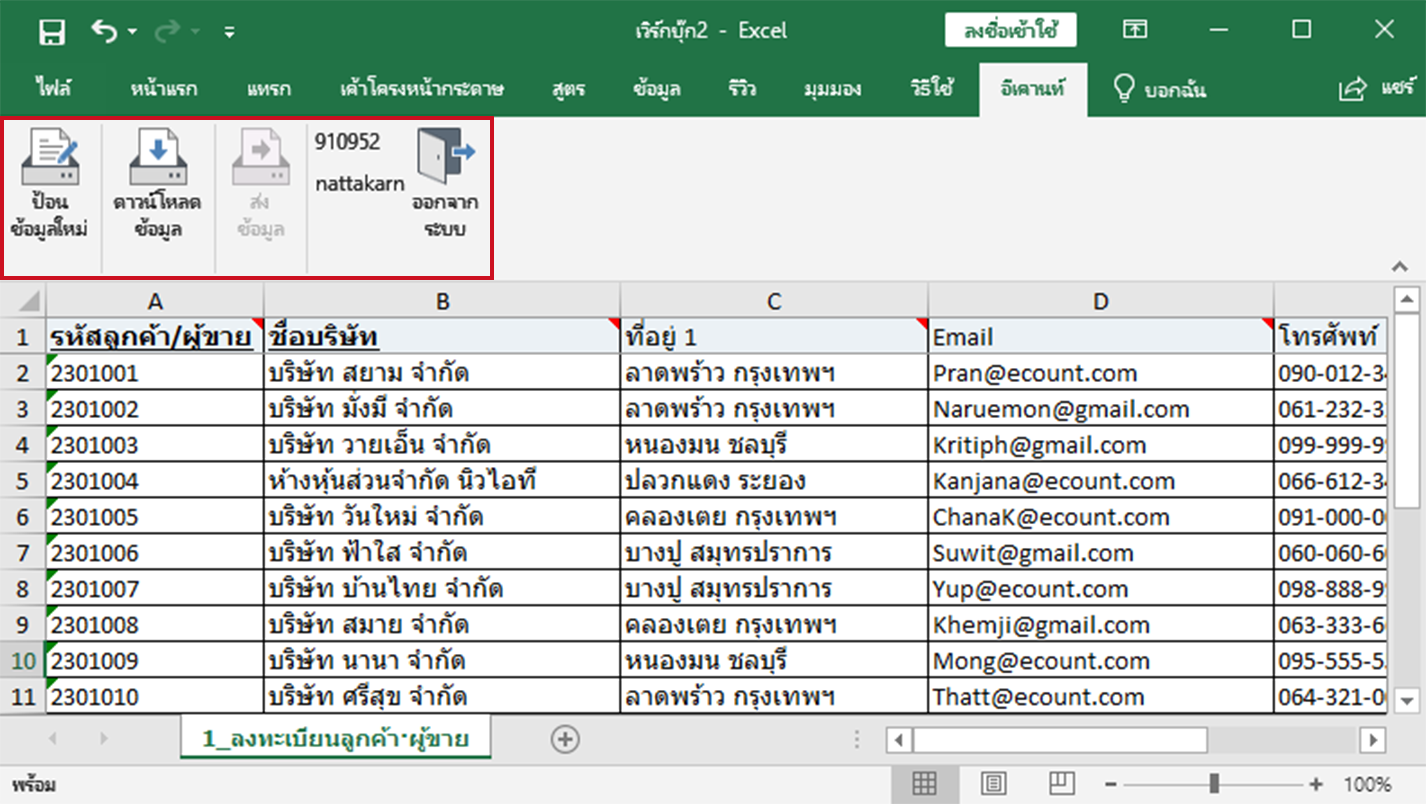Open the Undo history dropdown arrow
The image size is (1426, 804).
132,32
